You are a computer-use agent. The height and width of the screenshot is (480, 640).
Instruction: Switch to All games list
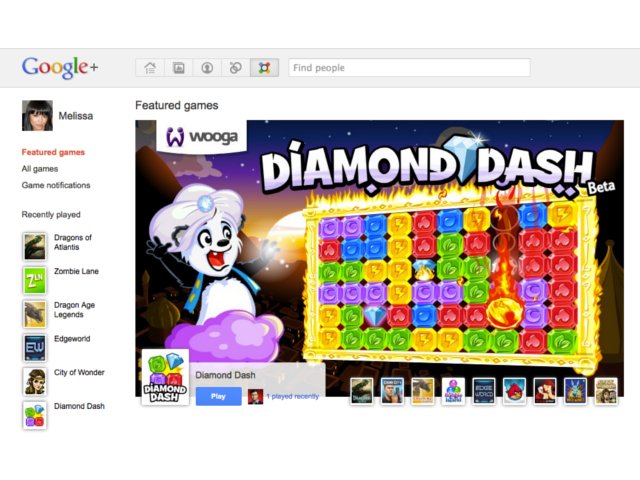40,169
